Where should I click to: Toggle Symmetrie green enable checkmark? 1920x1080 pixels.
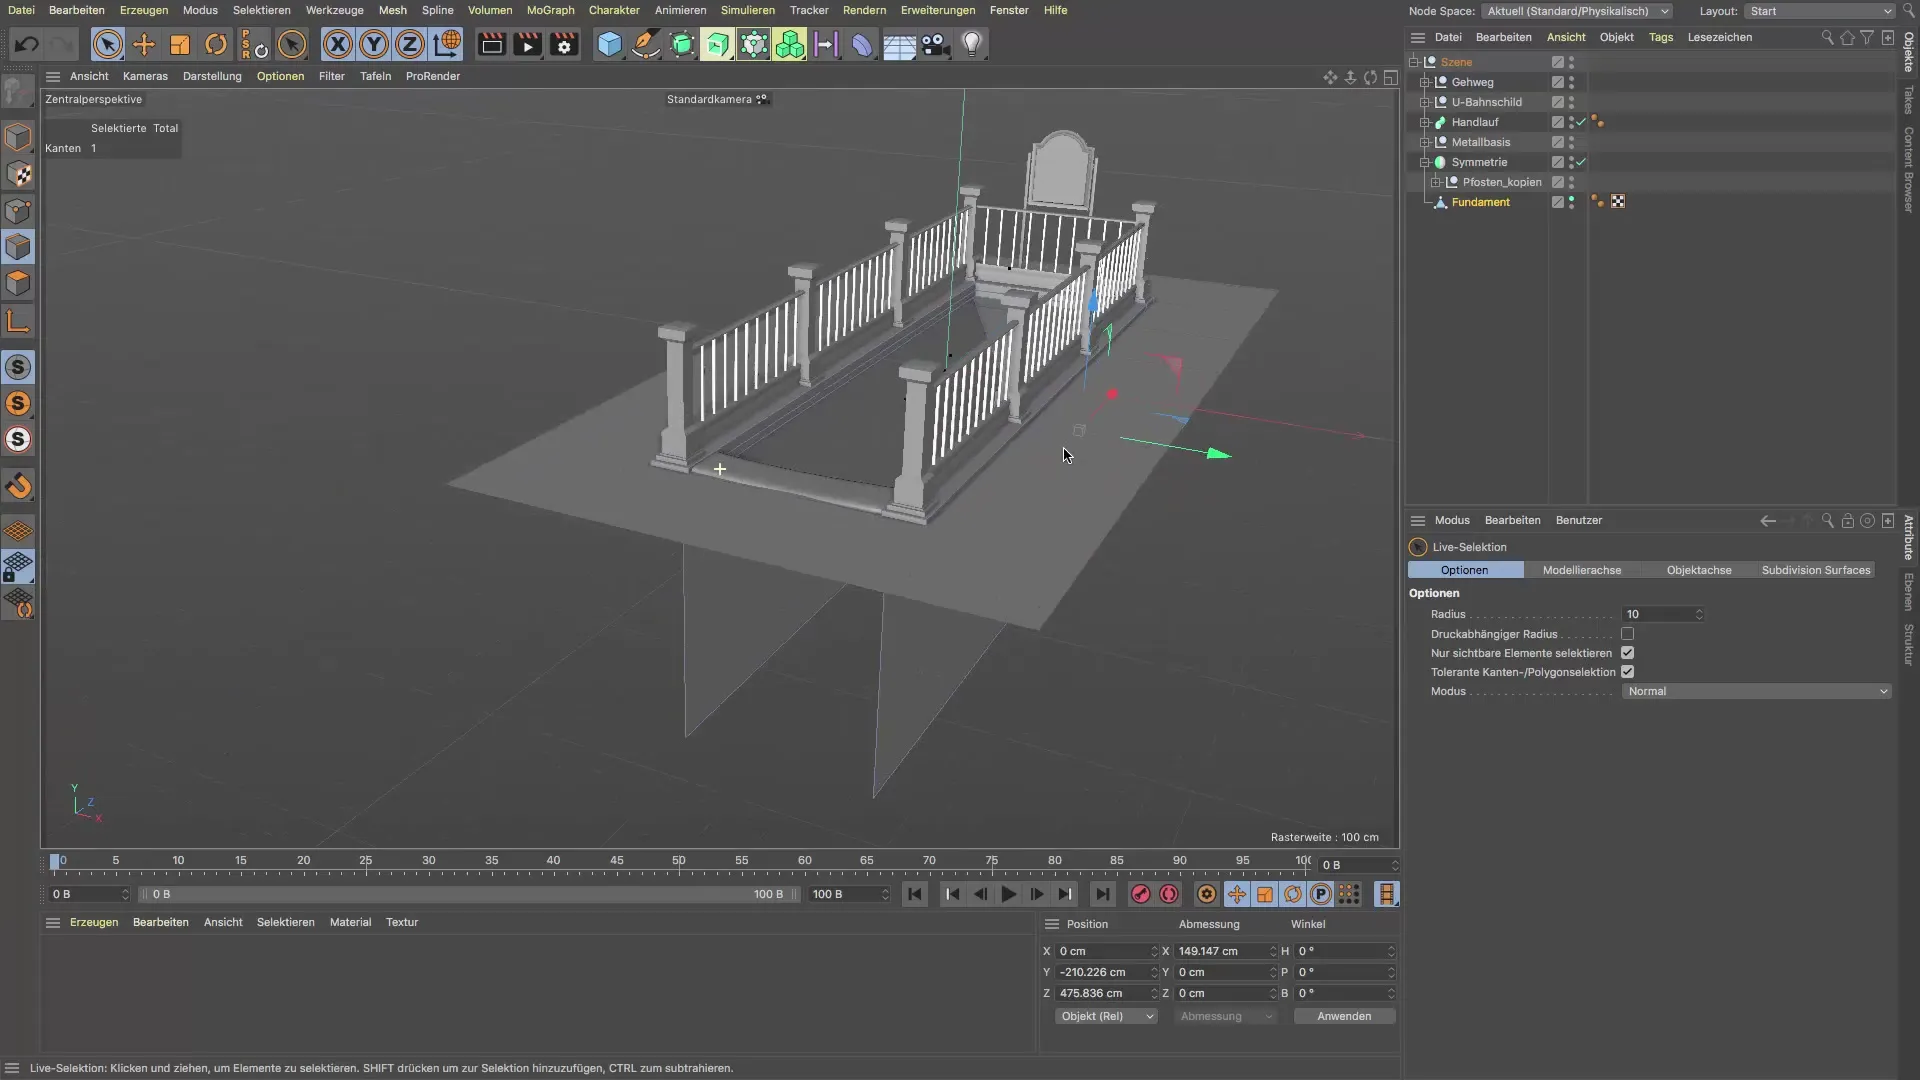click(x=1581, y=162)
